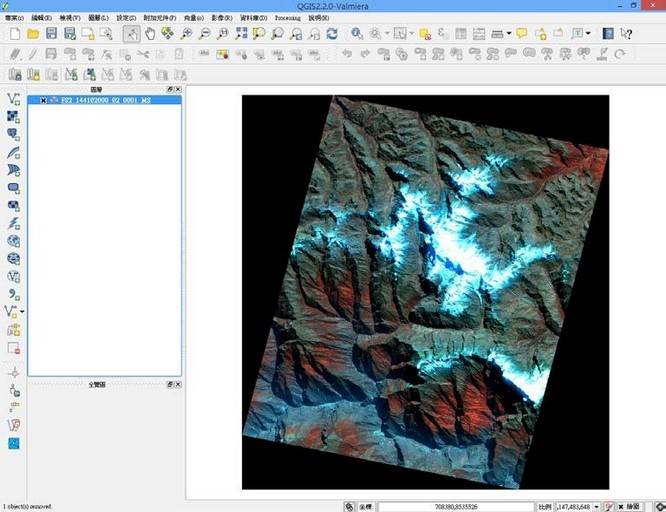Click the Add Raster Layer sidebar icon
The image size is (666, 512).
(13, 117)
